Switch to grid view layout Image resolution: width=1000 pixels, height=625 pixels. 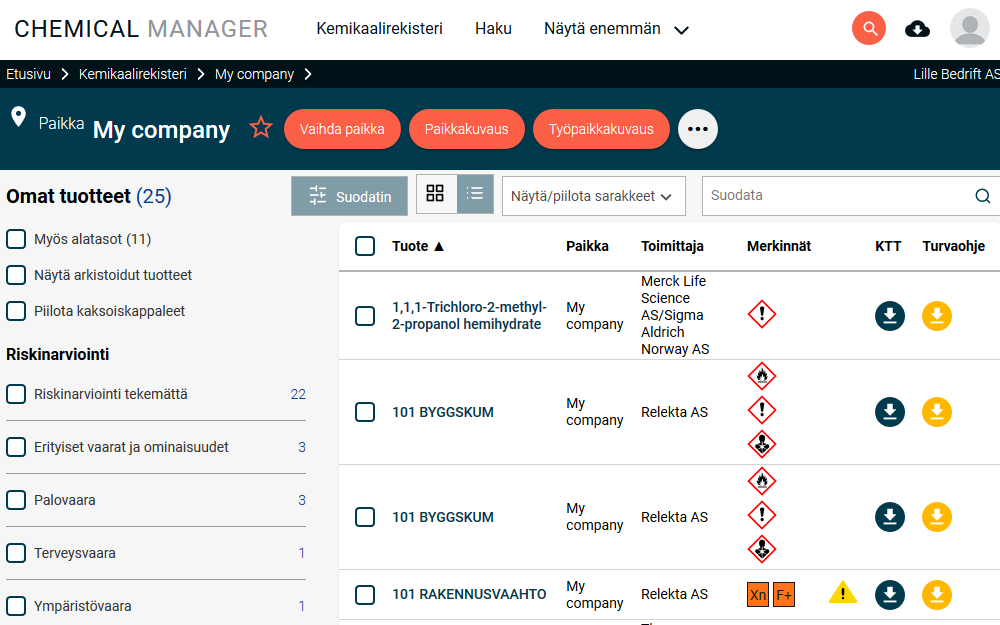[435, 193]
